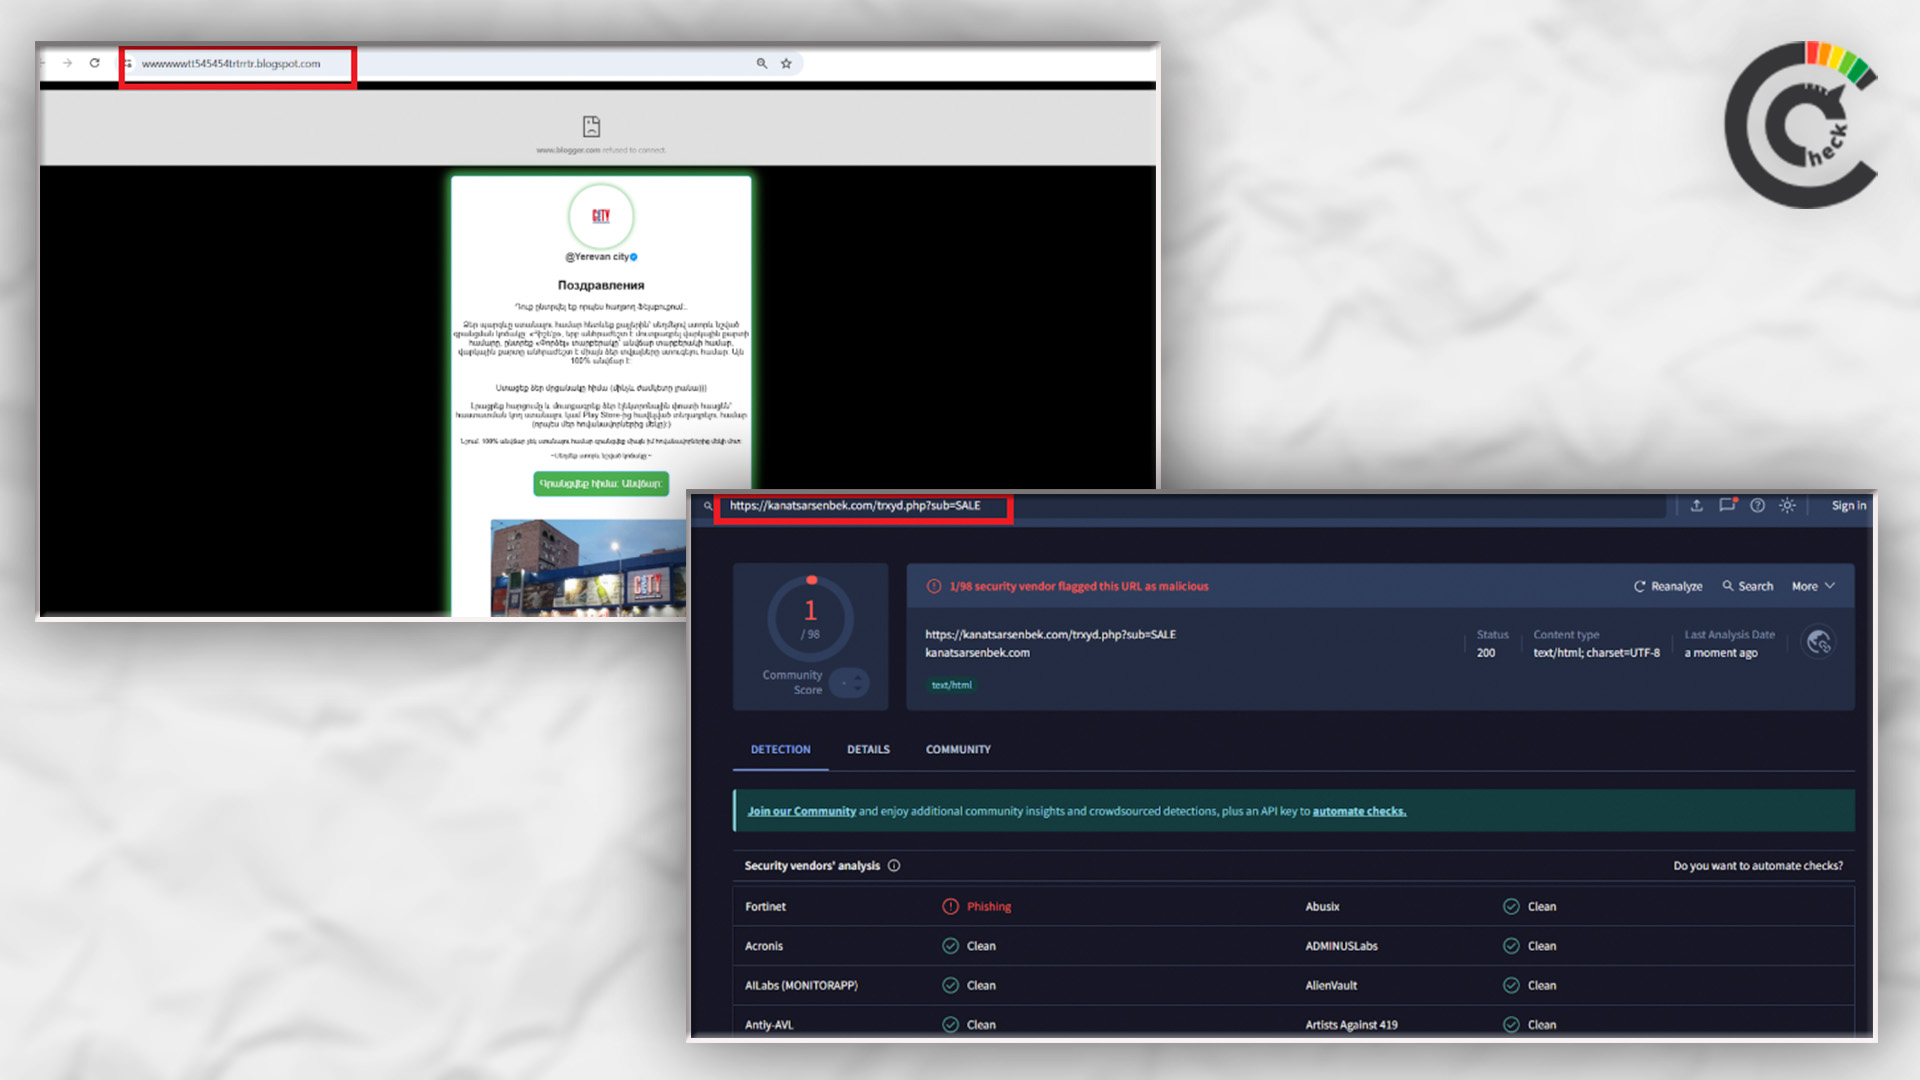This screenshot has height=1080, width=1920.
Task: Click VirusTotal search magnifier icon
Action: 708,506
